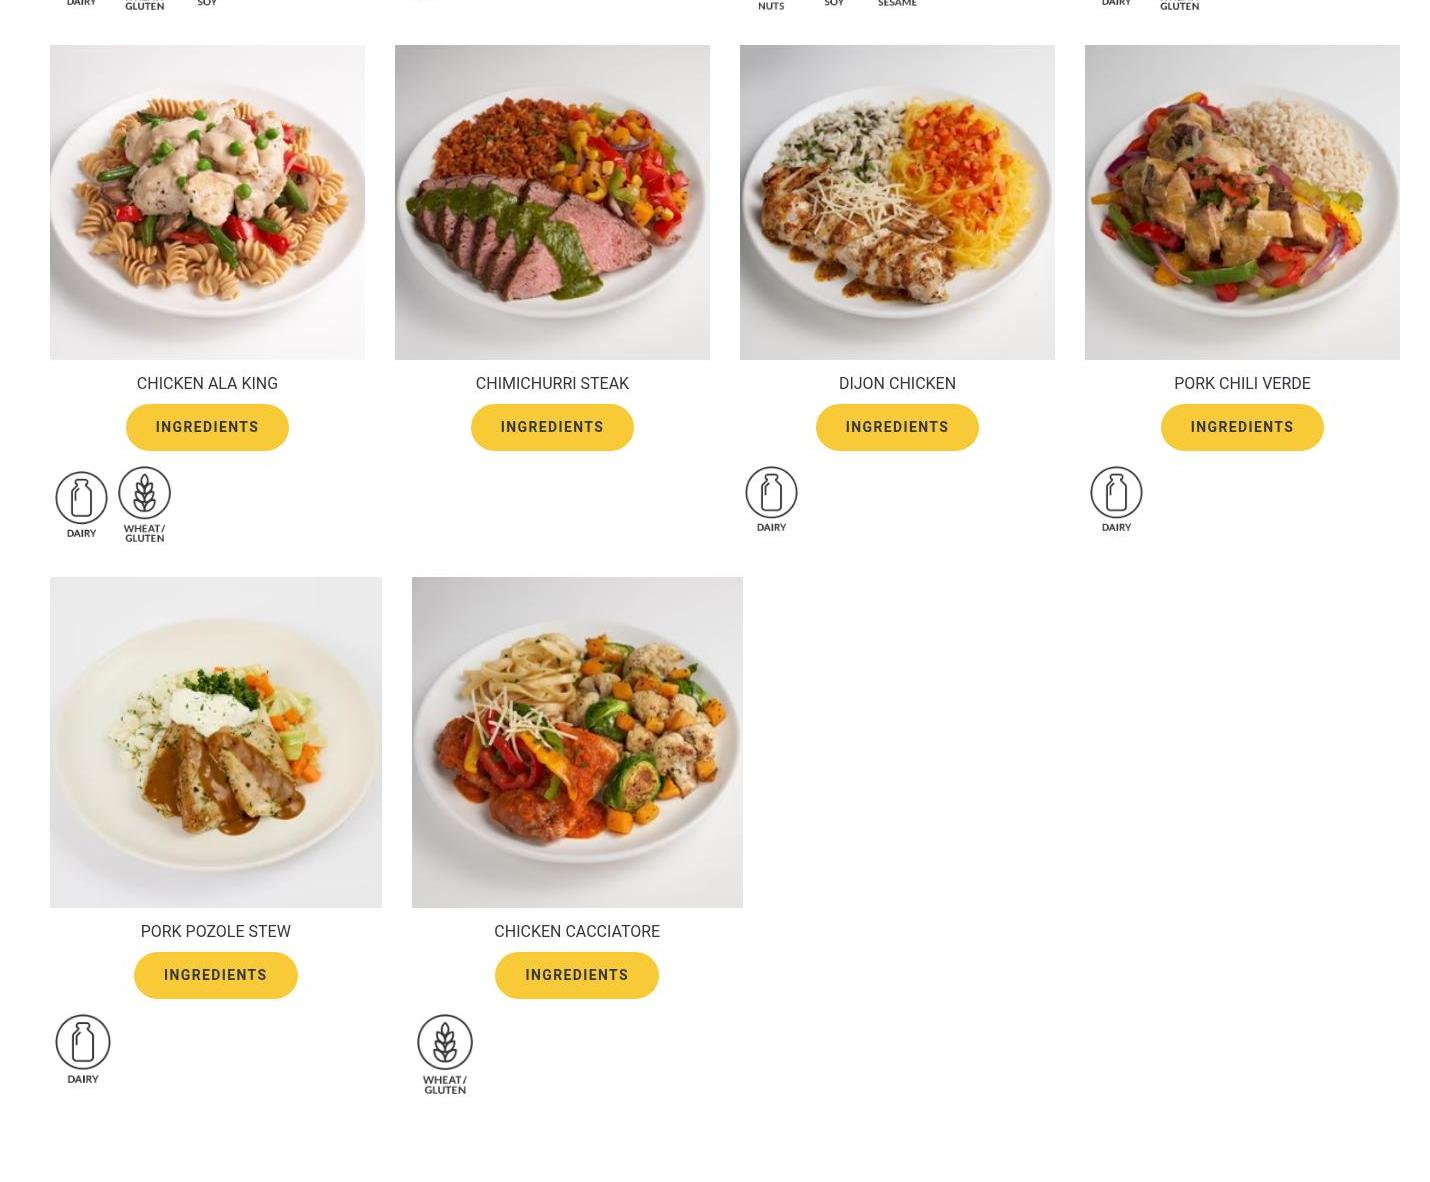Open the Dijon Chicken meal image
This screenshot has width=1430, height=1182.
[897, 202]
